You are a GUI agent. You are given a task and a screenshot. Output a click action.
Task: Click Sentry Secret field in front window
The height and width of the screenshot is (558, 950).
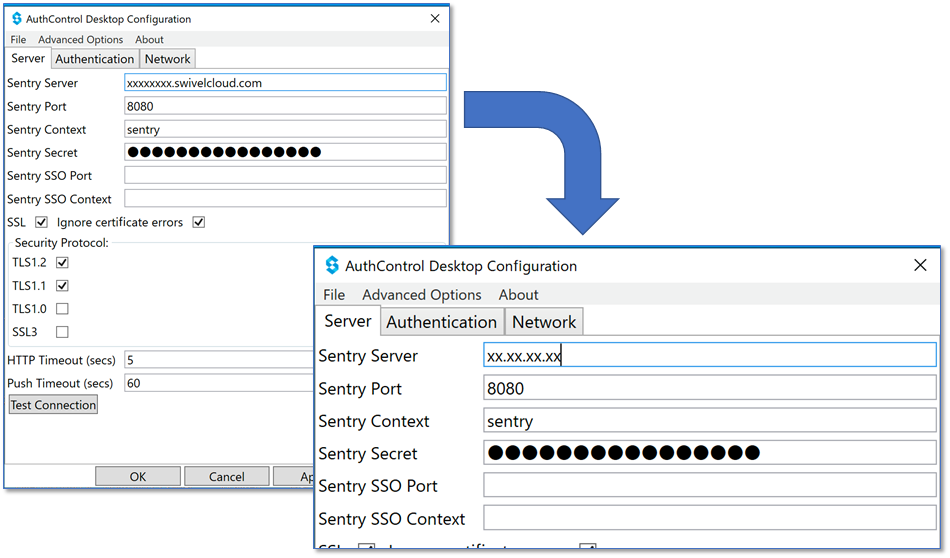coord(710,453)
